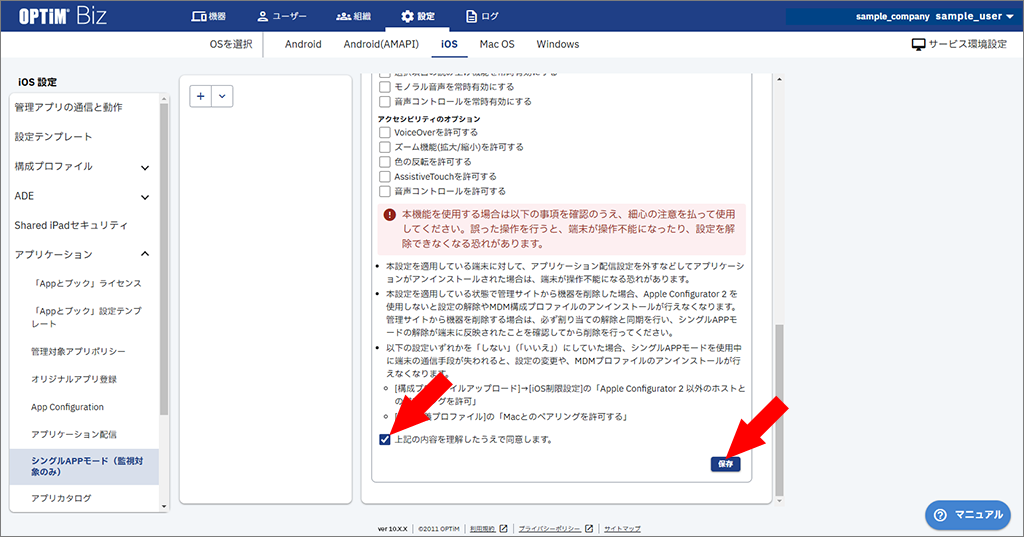Open the ユーザー users menu
This screenshot has height=537, width=1024.
tap(281, 16)
